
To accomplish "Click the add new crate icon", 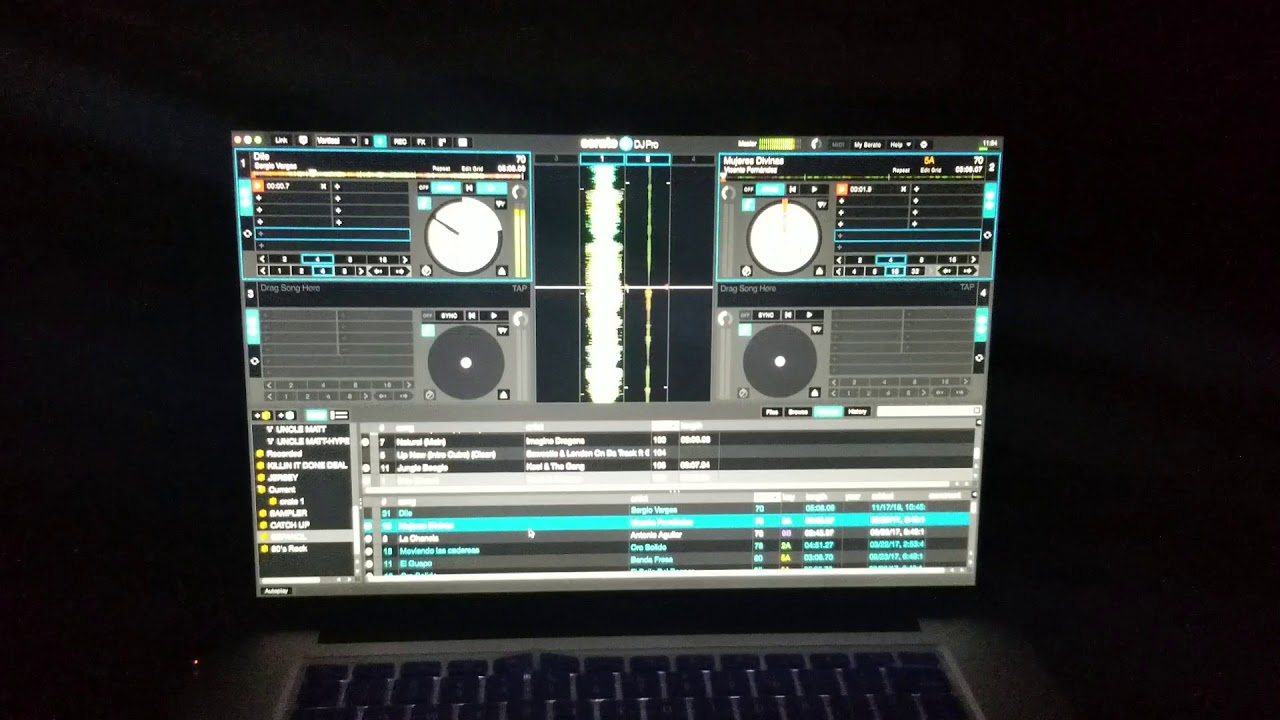I will (x=262, y=415).
